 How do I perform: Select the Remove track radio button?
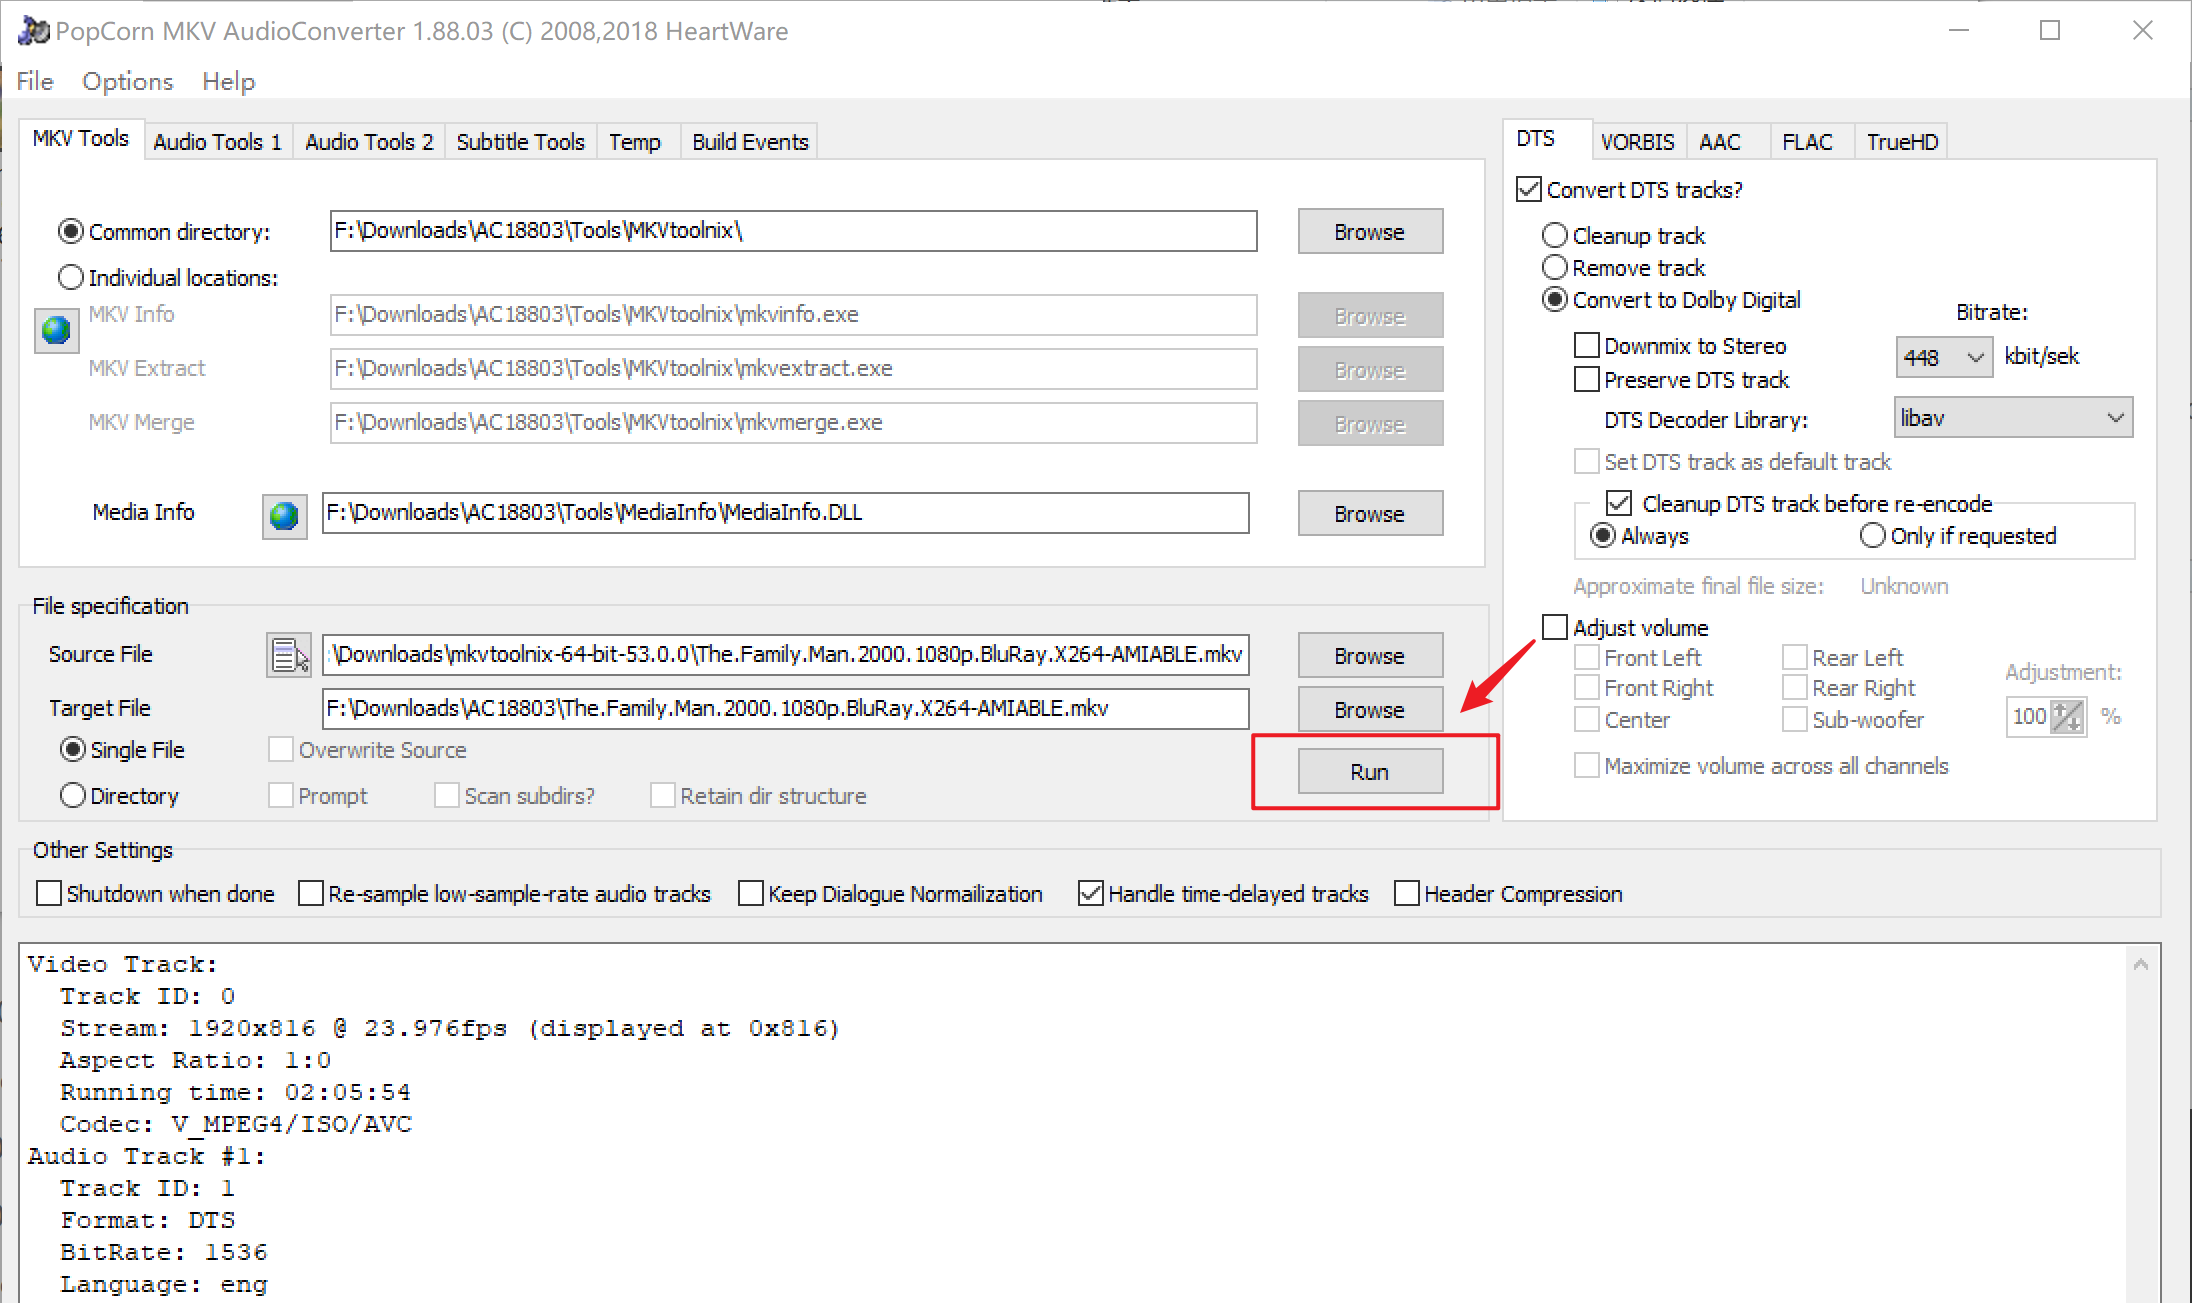click(1555, 268)
